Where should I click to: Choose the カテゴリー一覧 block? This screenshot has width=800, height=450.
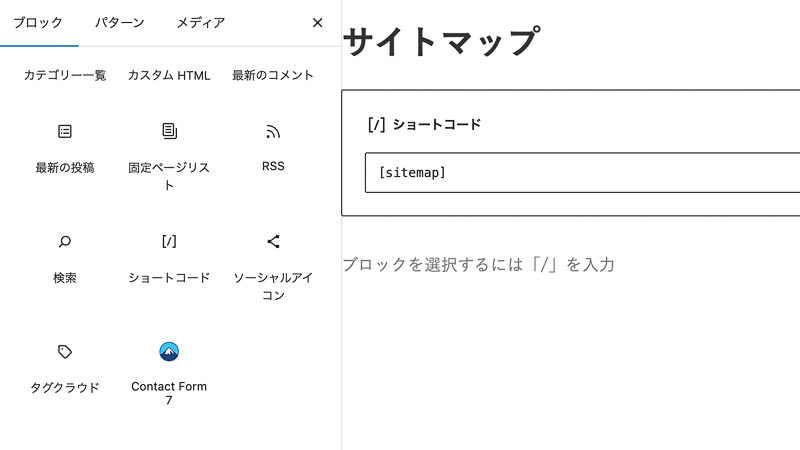pyautogui.click(x=65, y=75)
